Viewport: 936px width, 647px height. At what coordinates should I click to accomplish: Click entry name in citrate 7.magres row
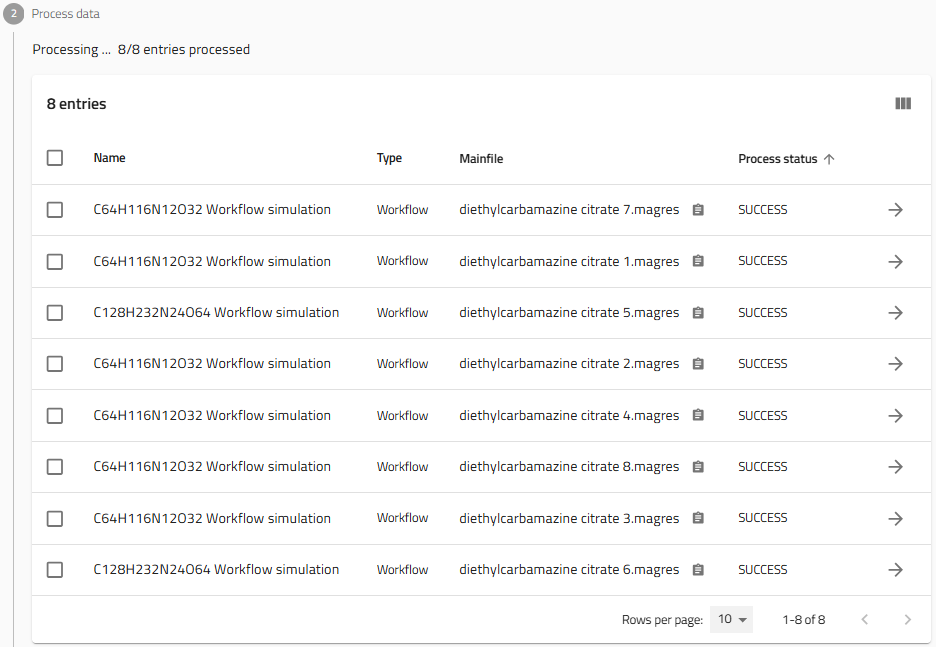212,209
